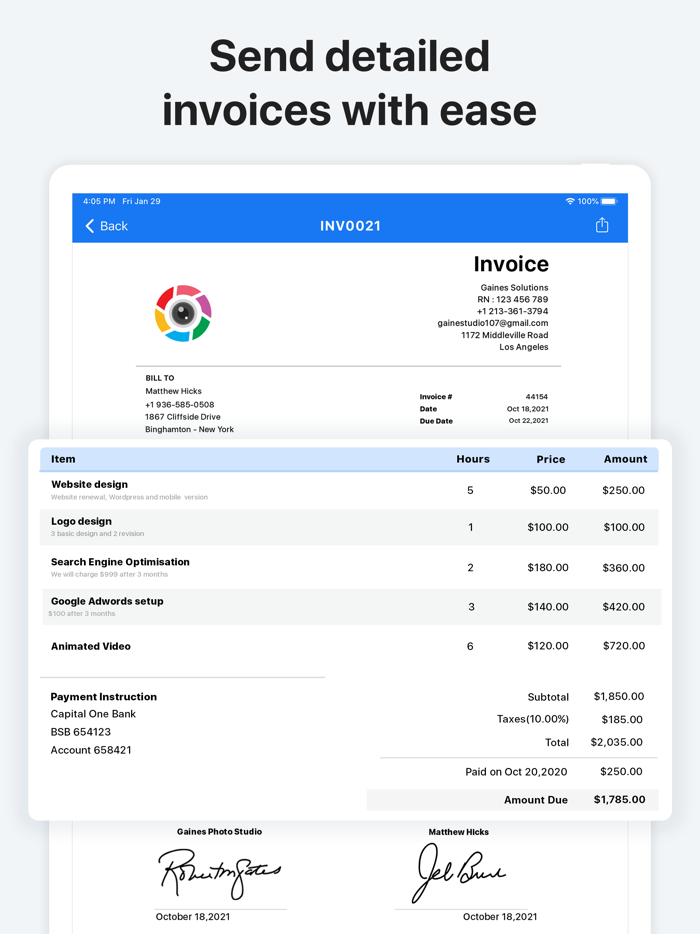Tap the BSB 654123 line

point(80,732)
